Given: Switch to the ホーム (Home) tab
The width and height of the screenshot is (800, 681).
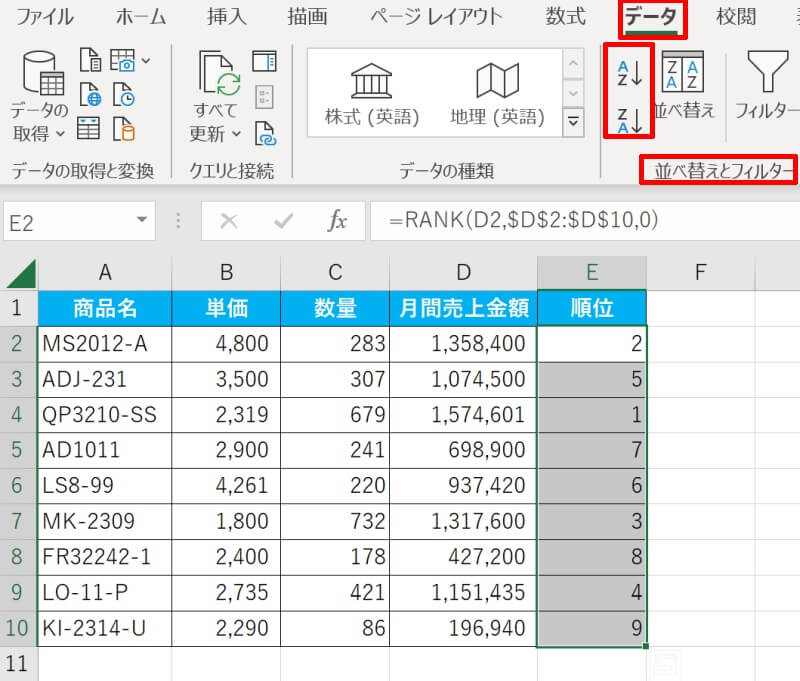Looking at the screenshot, I should pyautogui.click(x=141, y=17).
